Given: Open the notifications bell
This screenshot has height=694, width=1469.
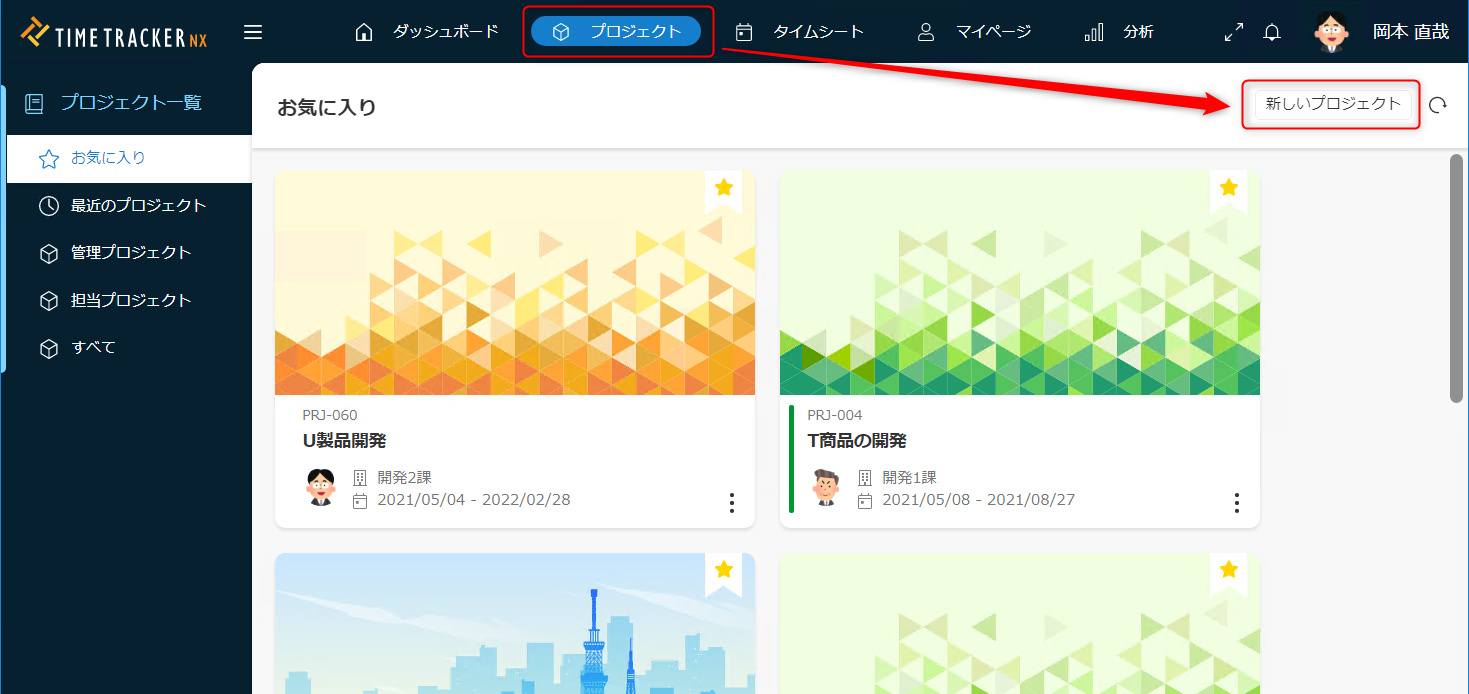Looking at the screenshot, I should 1272,32.
